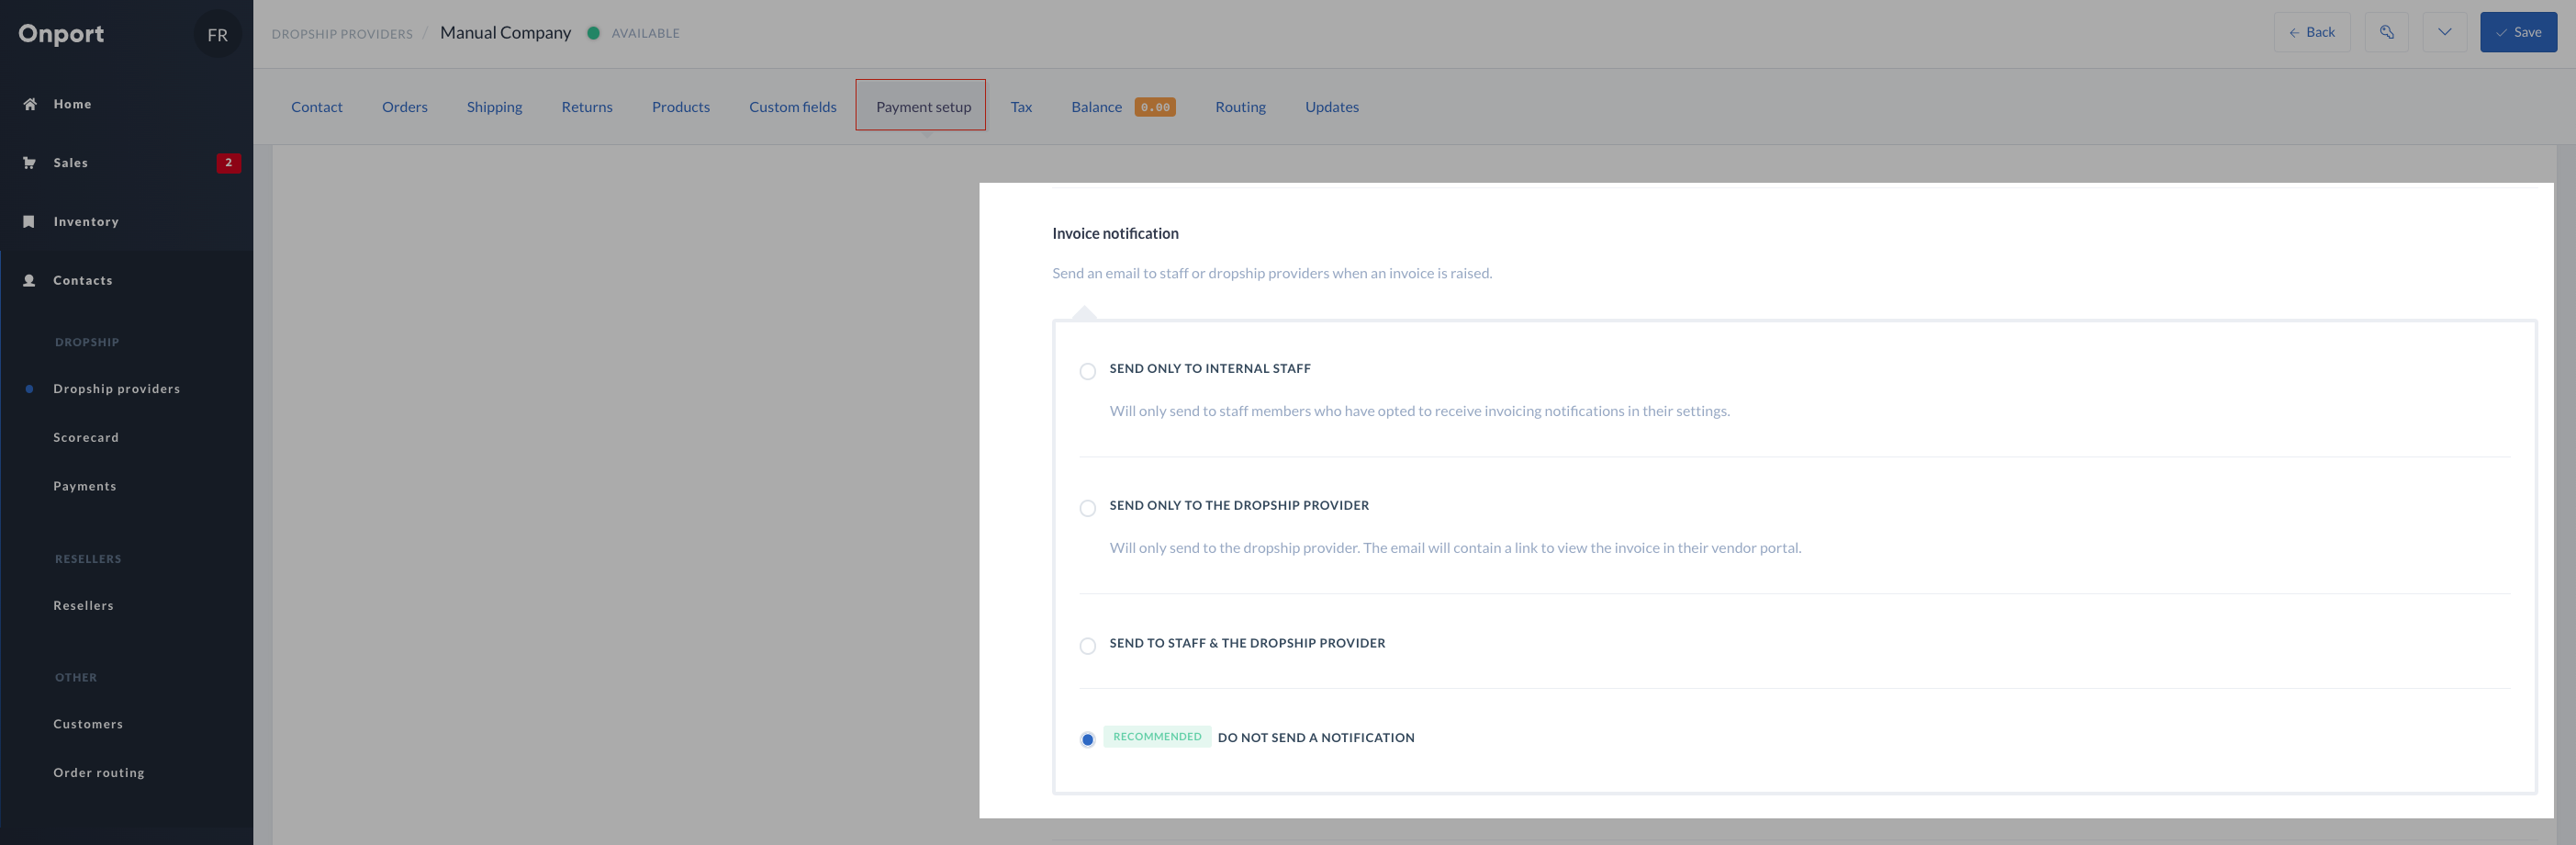Open the chevron dropdown next to Save
The height and width of the screenshot is (845, 2576).
pyautogui.click(x=2444, y=32)
